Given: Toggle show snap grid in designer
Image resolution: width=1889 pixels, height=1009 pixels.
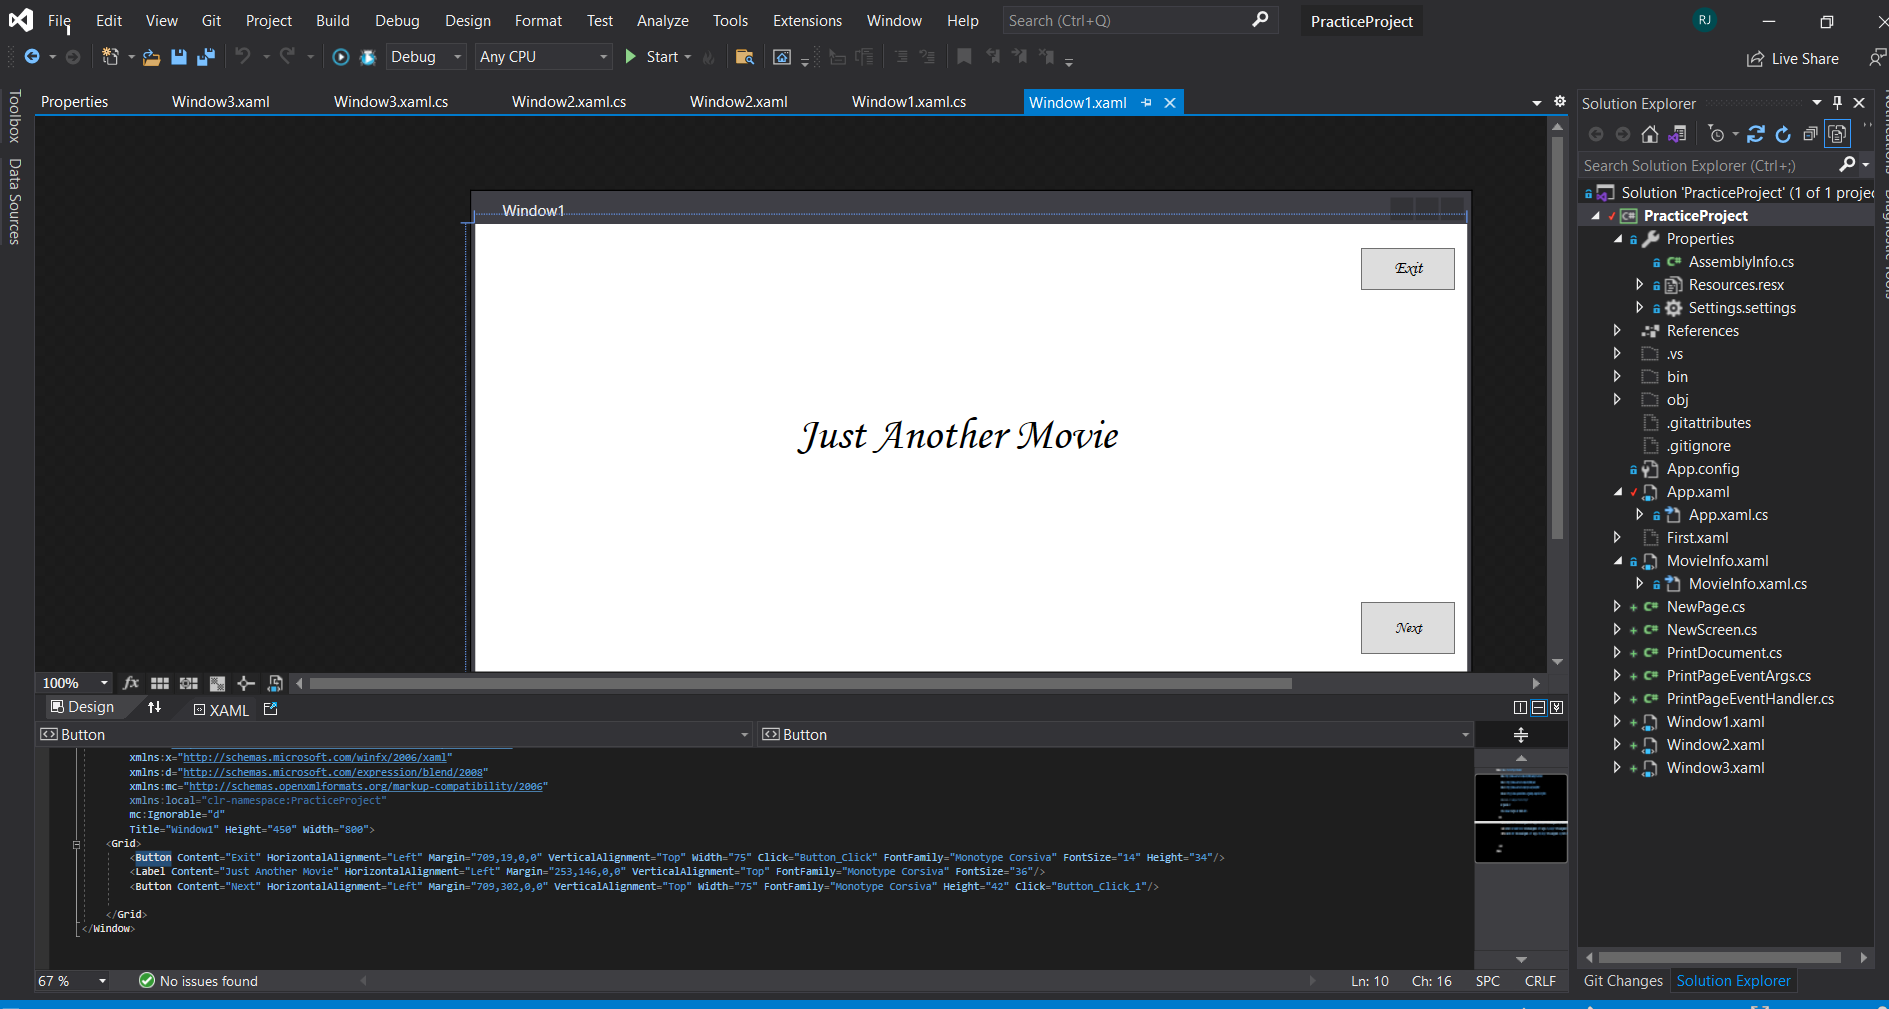Looking at the screenshot, I should click(x=160, y=683).
